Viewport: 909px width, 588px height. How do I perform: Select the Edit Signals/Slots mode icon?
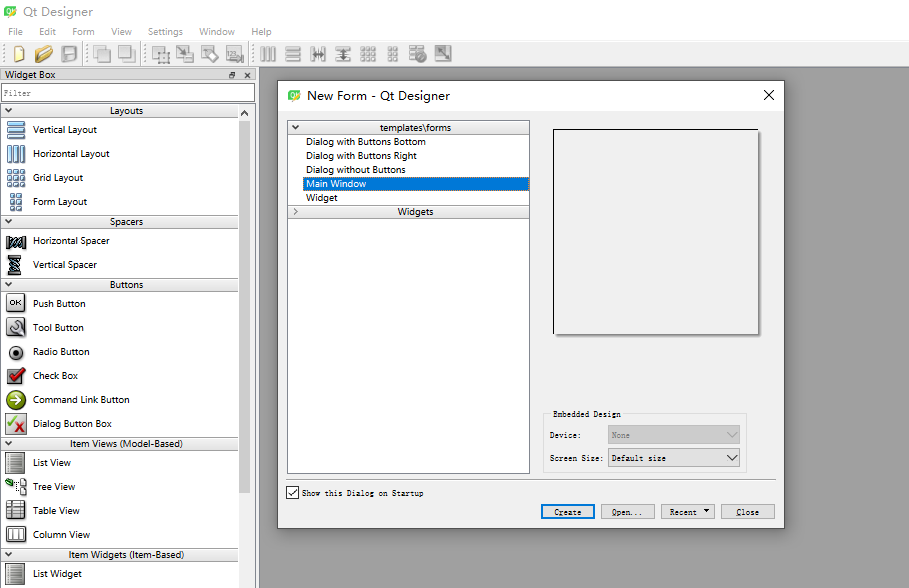point(185,54)
